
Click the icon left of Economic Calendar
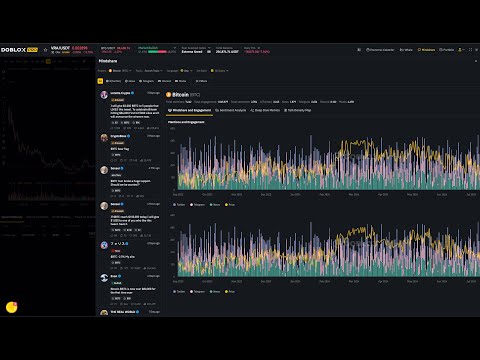[359, 50]
